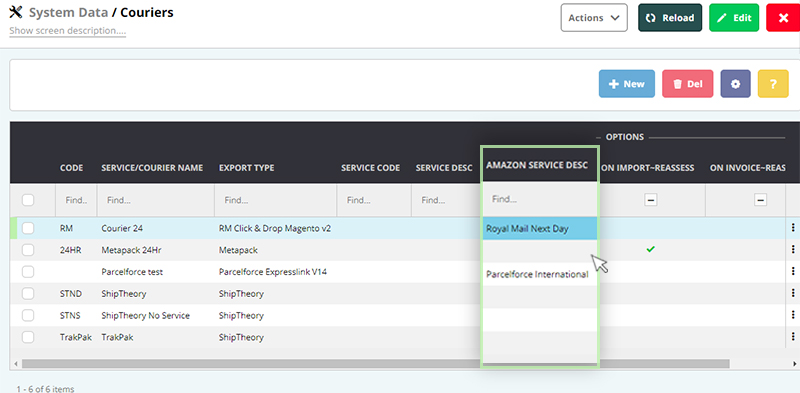Open row menu for STND ShipTheory
The width and height of the screenshot is (800, 393).
[x=793, y=293]
